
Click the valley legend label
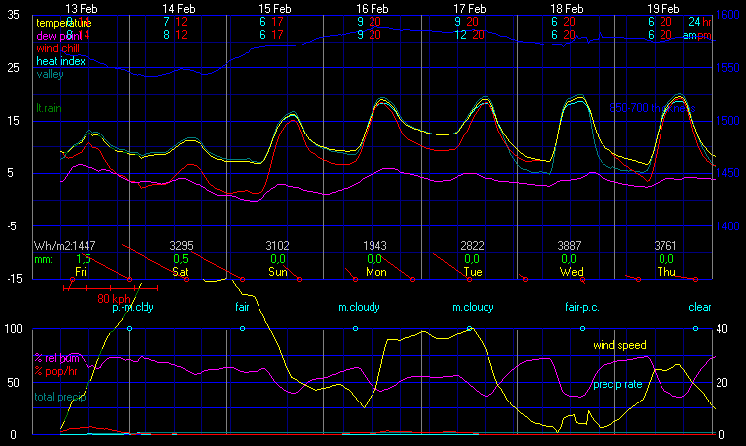point(49,74)
